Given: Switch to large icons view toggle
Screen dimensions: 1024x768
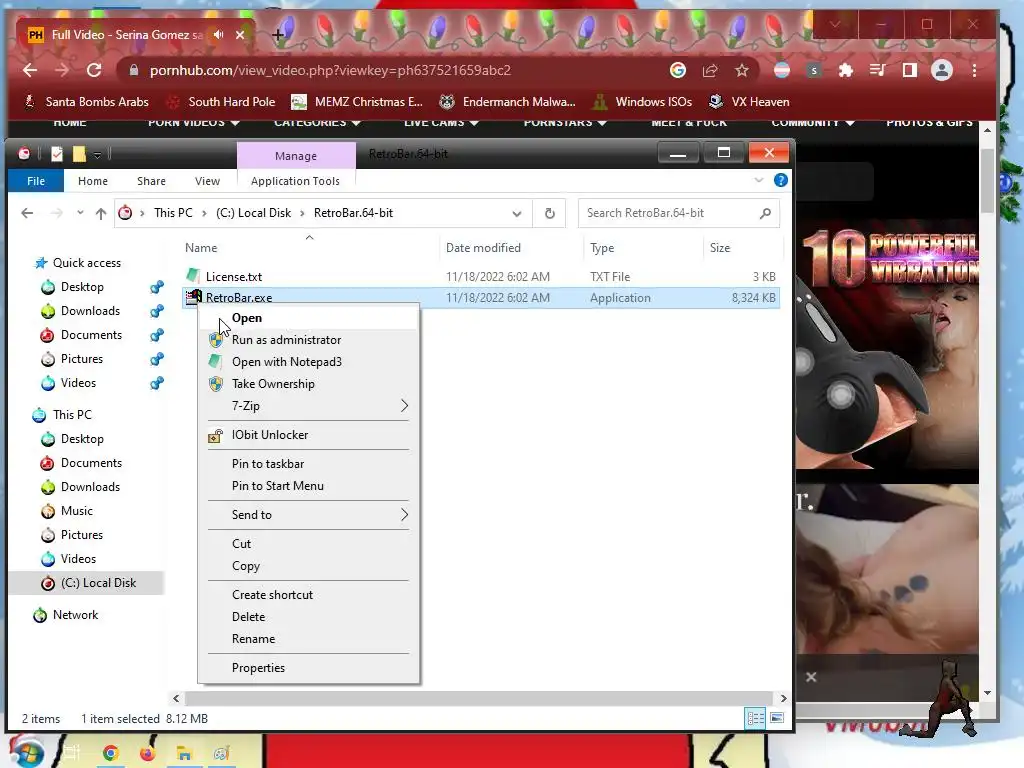Looking at the screenshot, I should (777, 718).
